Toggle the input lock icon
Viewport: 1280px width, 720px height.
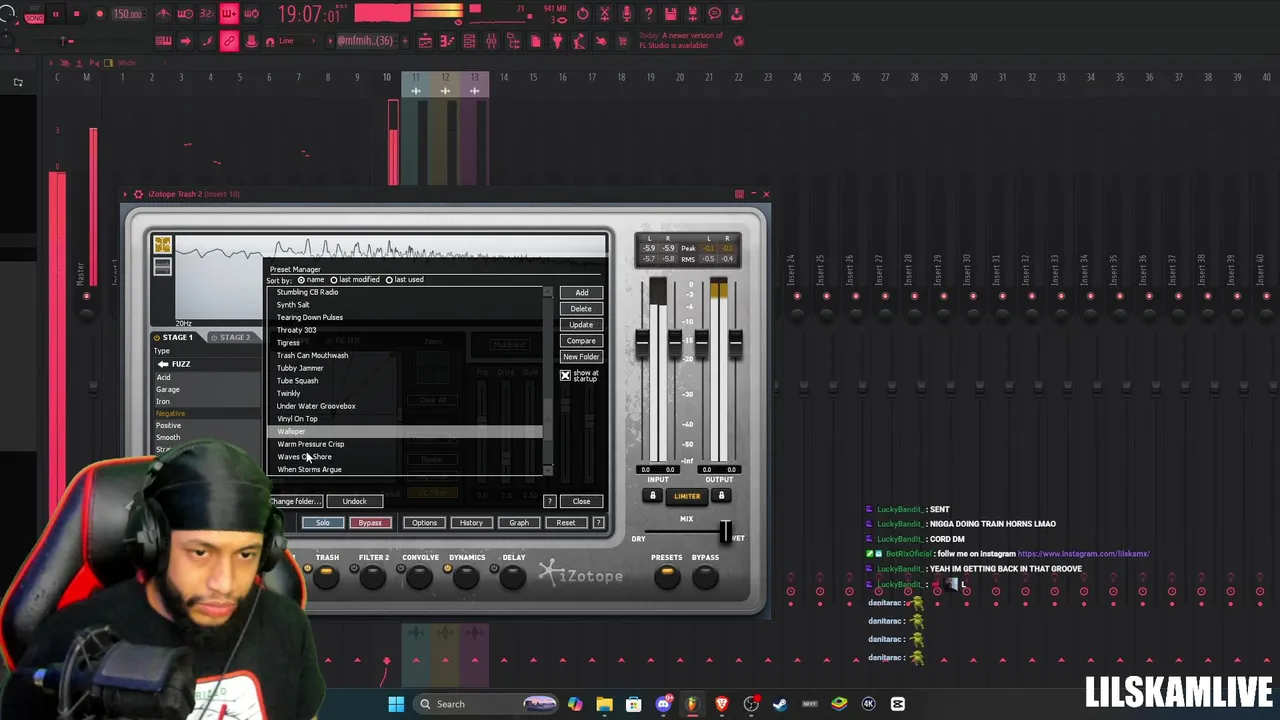click(653, 496)
